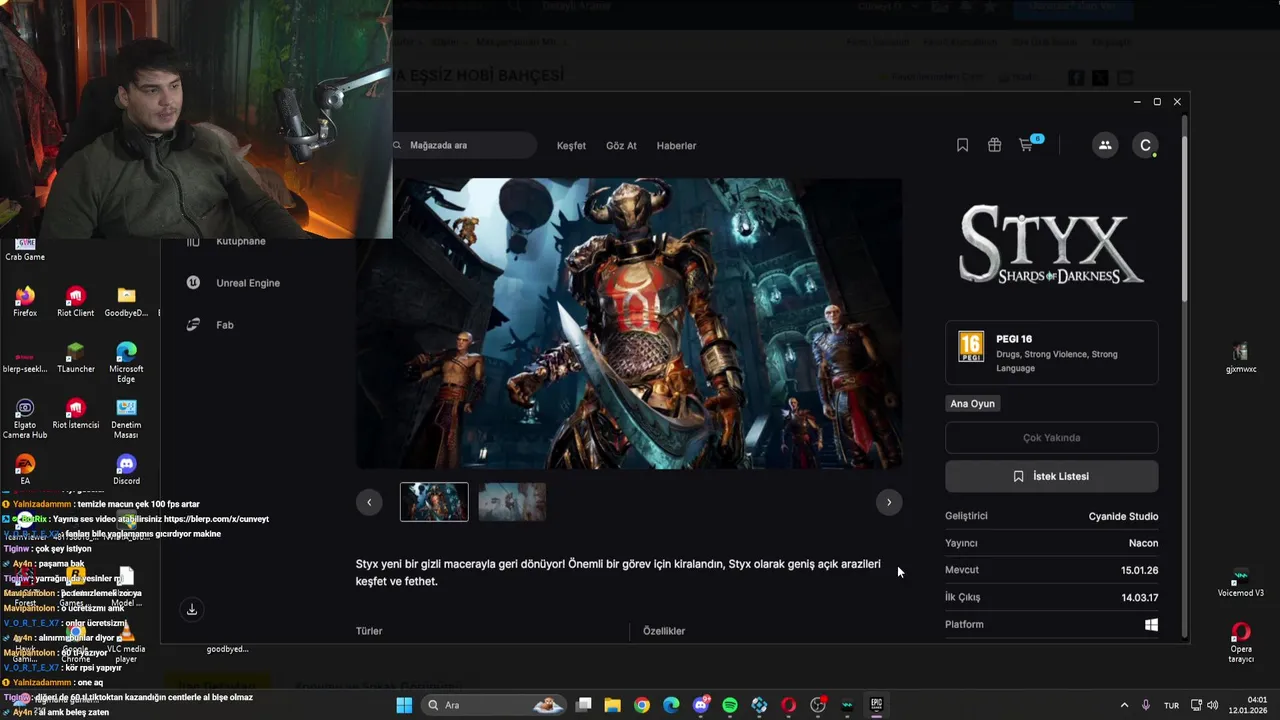Open the Elgato Camera Hub shortcut
1280x720 pixels.
tap(25, 418)
